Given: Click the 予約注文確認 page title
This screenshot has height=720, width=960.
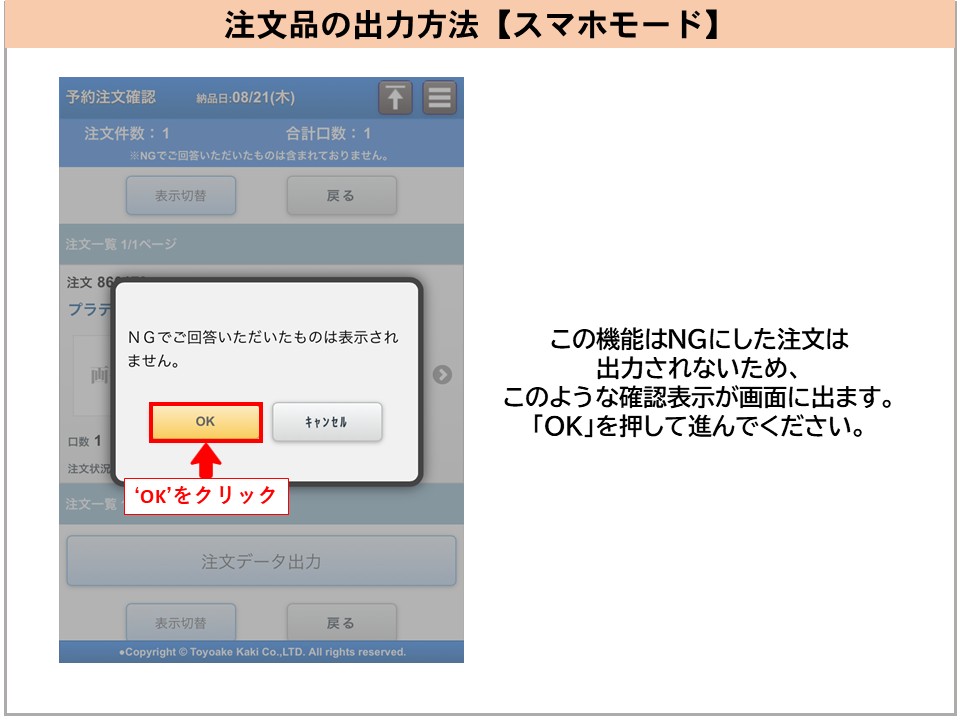Looking at the screenshot, I should [110, 97].
